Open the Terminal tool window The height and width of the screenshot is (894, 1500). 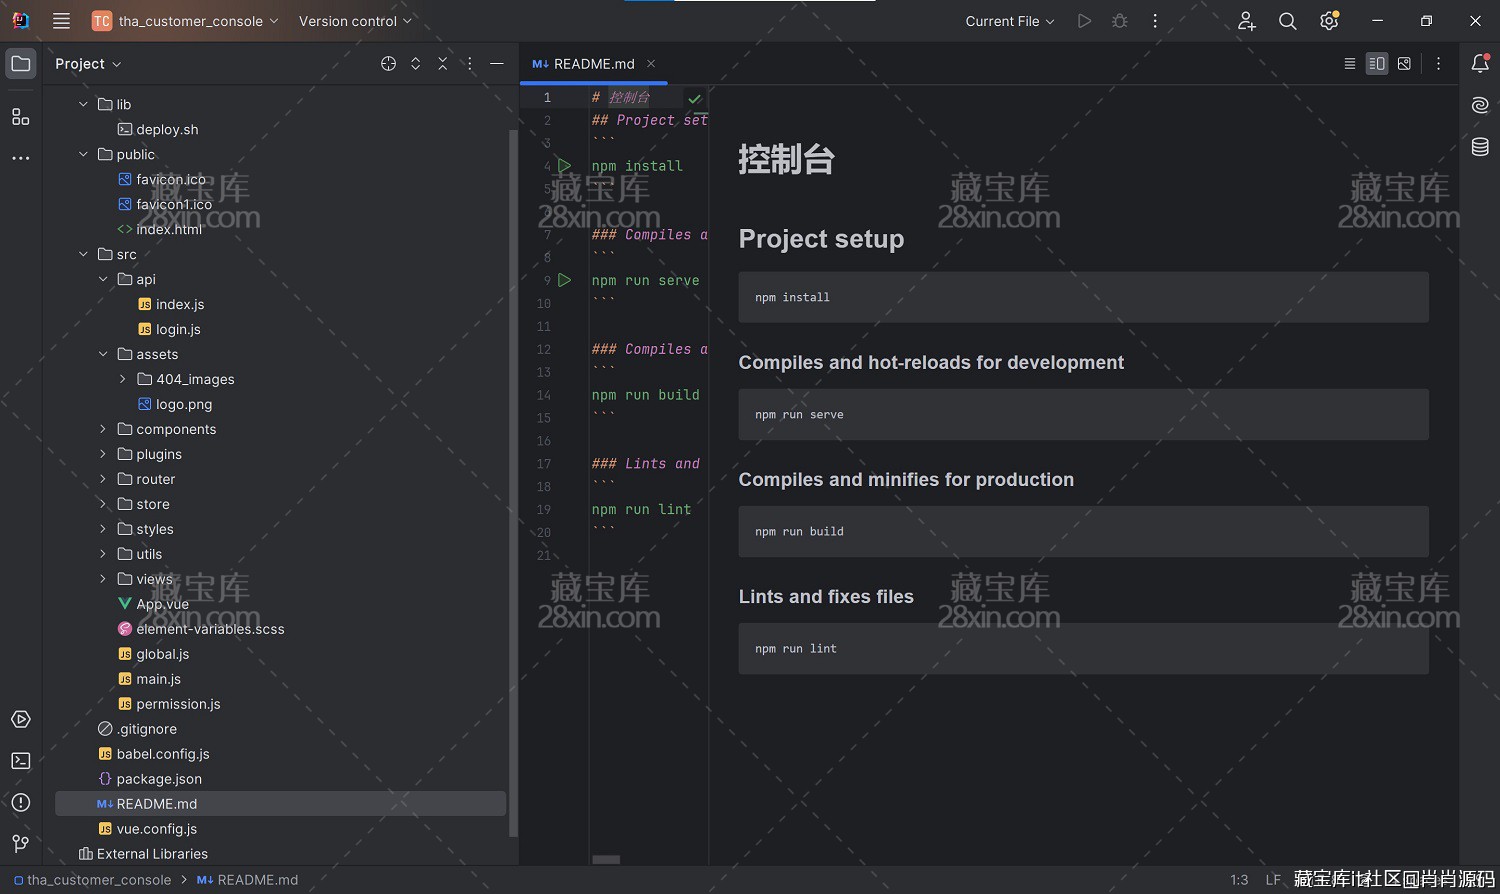coord(21,761)
